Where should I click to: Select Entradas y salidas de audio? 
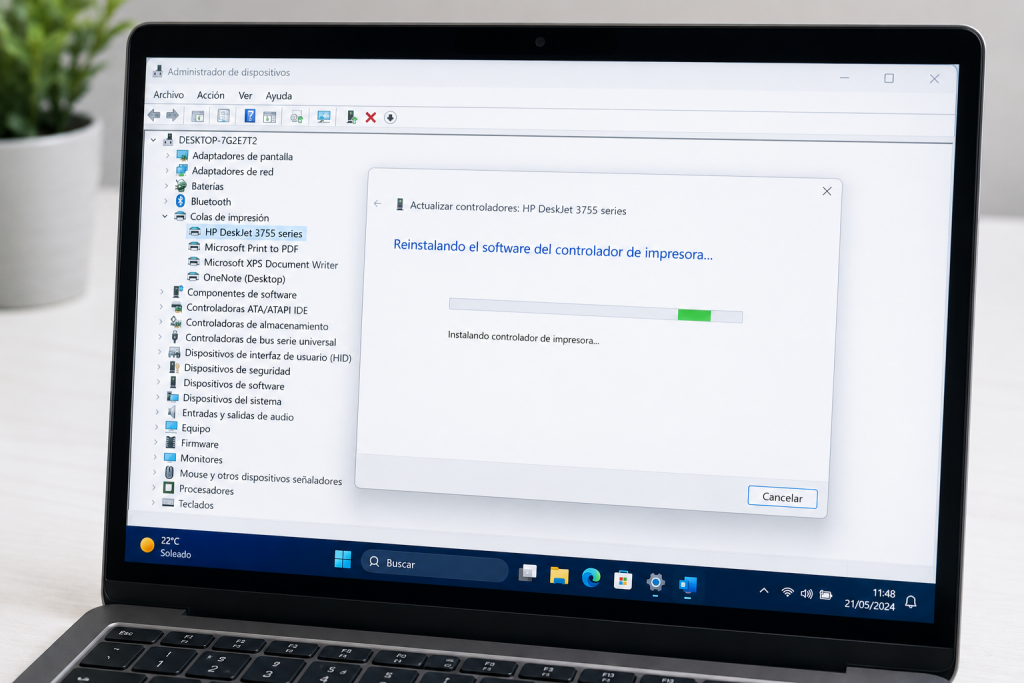coord(238,415)
